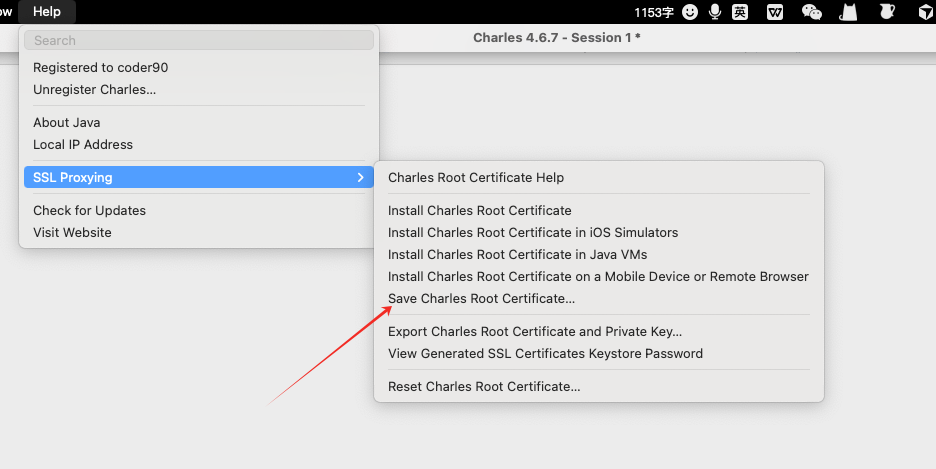The height and width of the screenshot is (469, 936).
Task: Choose Reset Charles Root Certificate...
Action: 599,386
